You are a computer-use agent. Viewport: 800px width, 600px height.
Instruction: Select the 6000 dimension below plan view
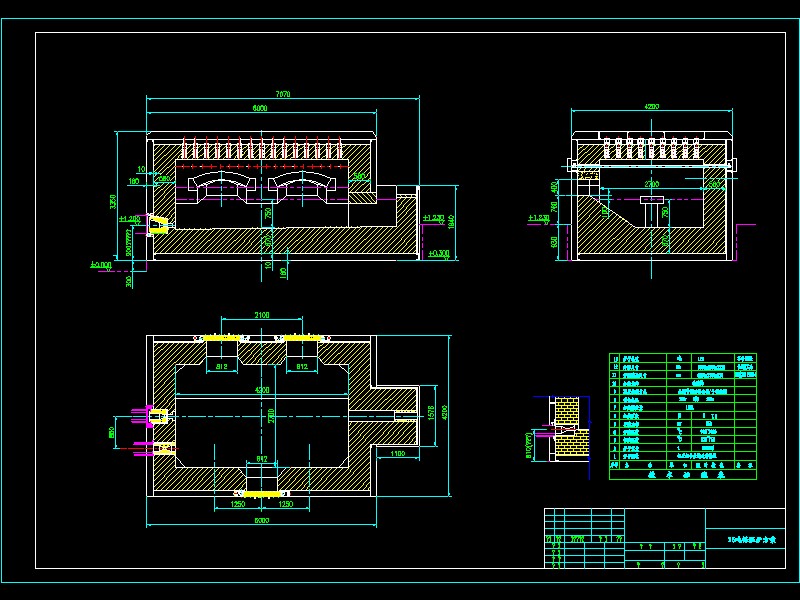(261, 520)
